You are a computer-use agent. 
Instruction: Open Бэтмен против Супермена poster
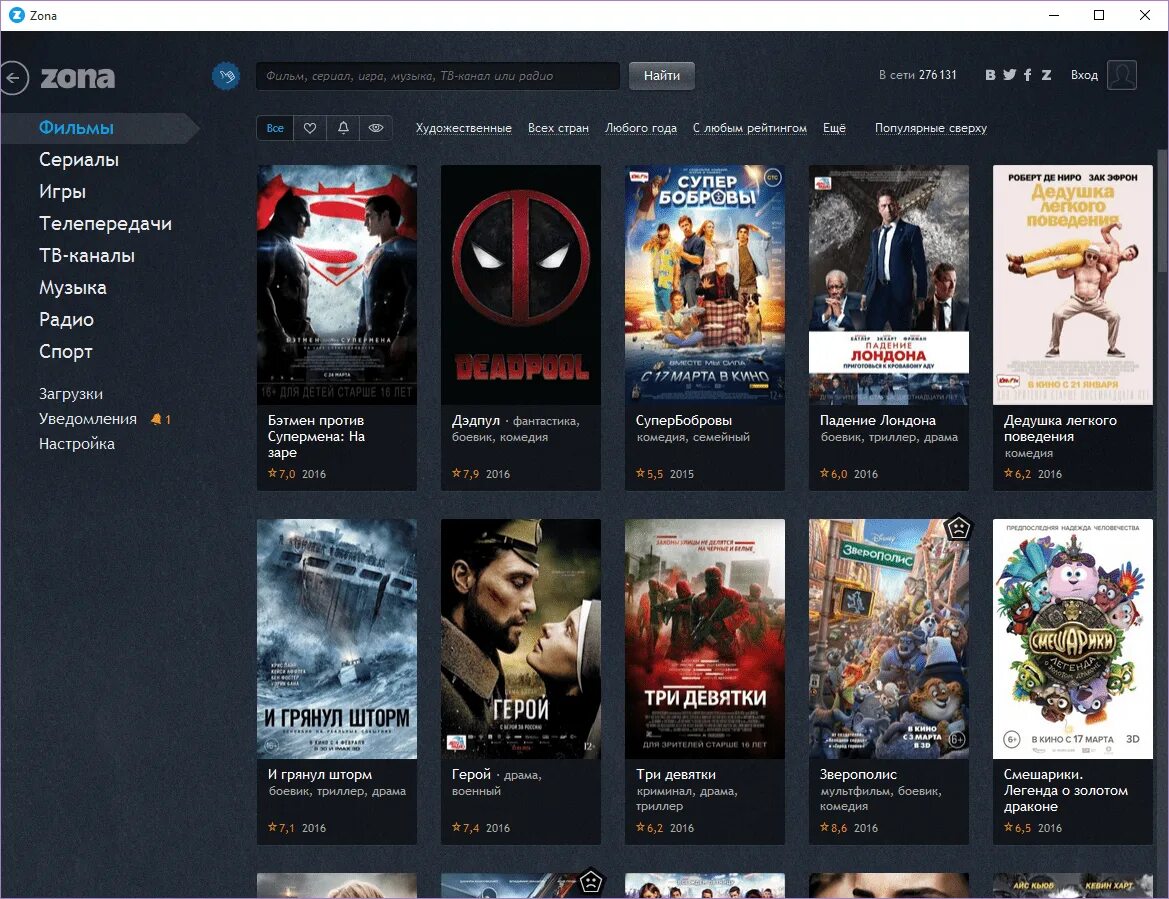tap(337, 285)
